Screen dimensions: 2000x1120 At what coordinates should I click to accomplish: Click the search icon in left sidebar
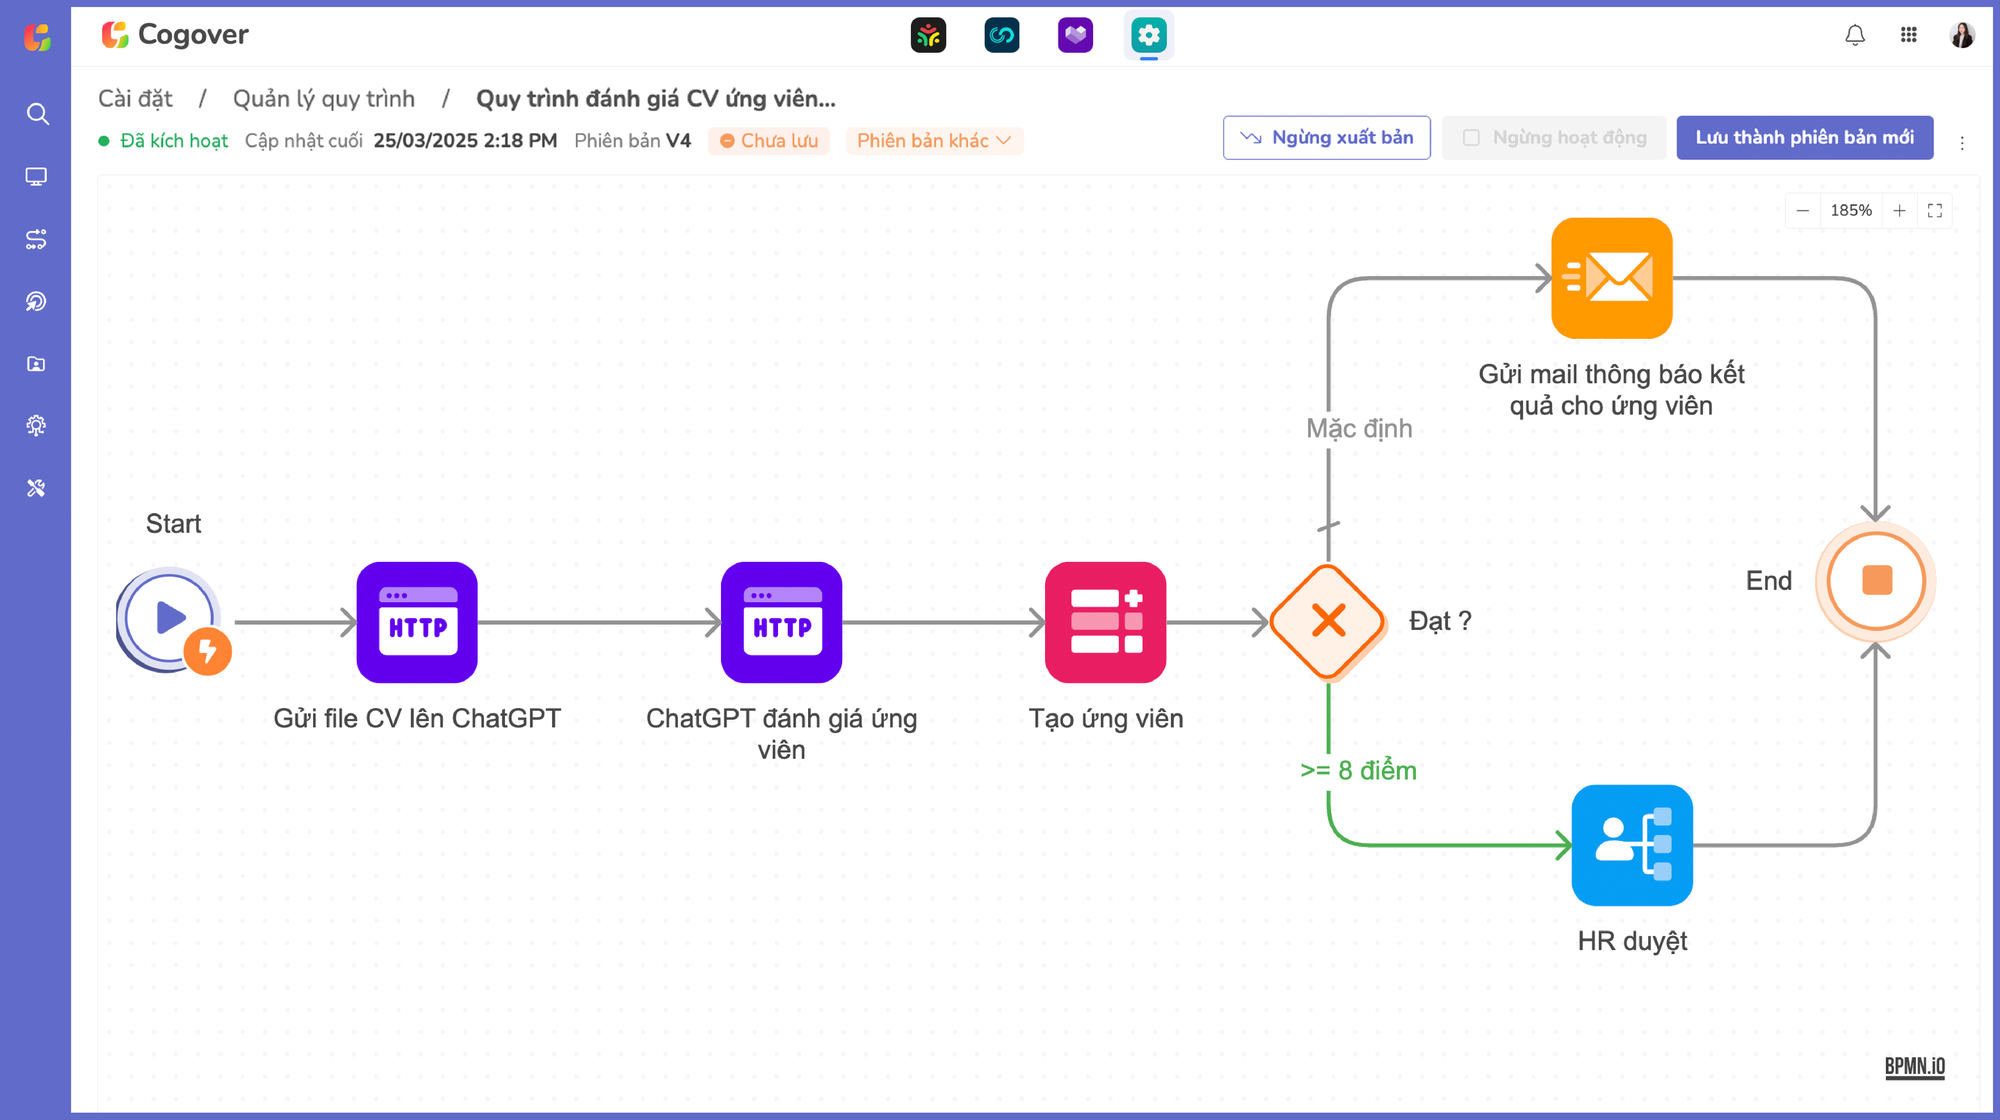37,114
